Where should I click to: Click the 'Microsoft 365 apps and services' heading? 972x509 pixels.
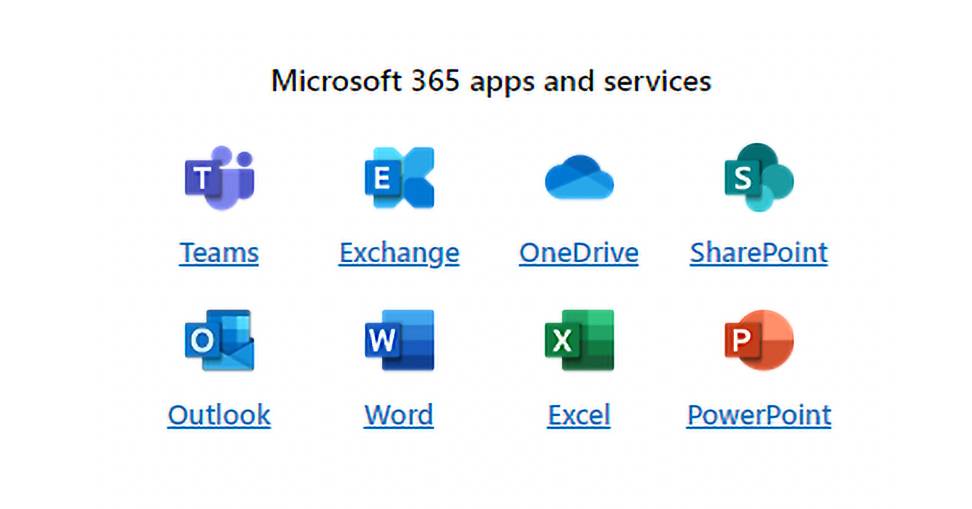click(x=491, y=82)
